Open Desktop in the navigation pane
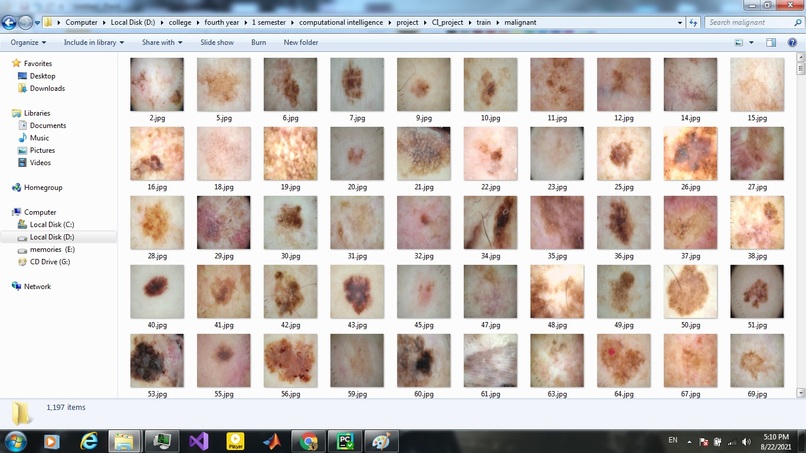 pos(42,76)
